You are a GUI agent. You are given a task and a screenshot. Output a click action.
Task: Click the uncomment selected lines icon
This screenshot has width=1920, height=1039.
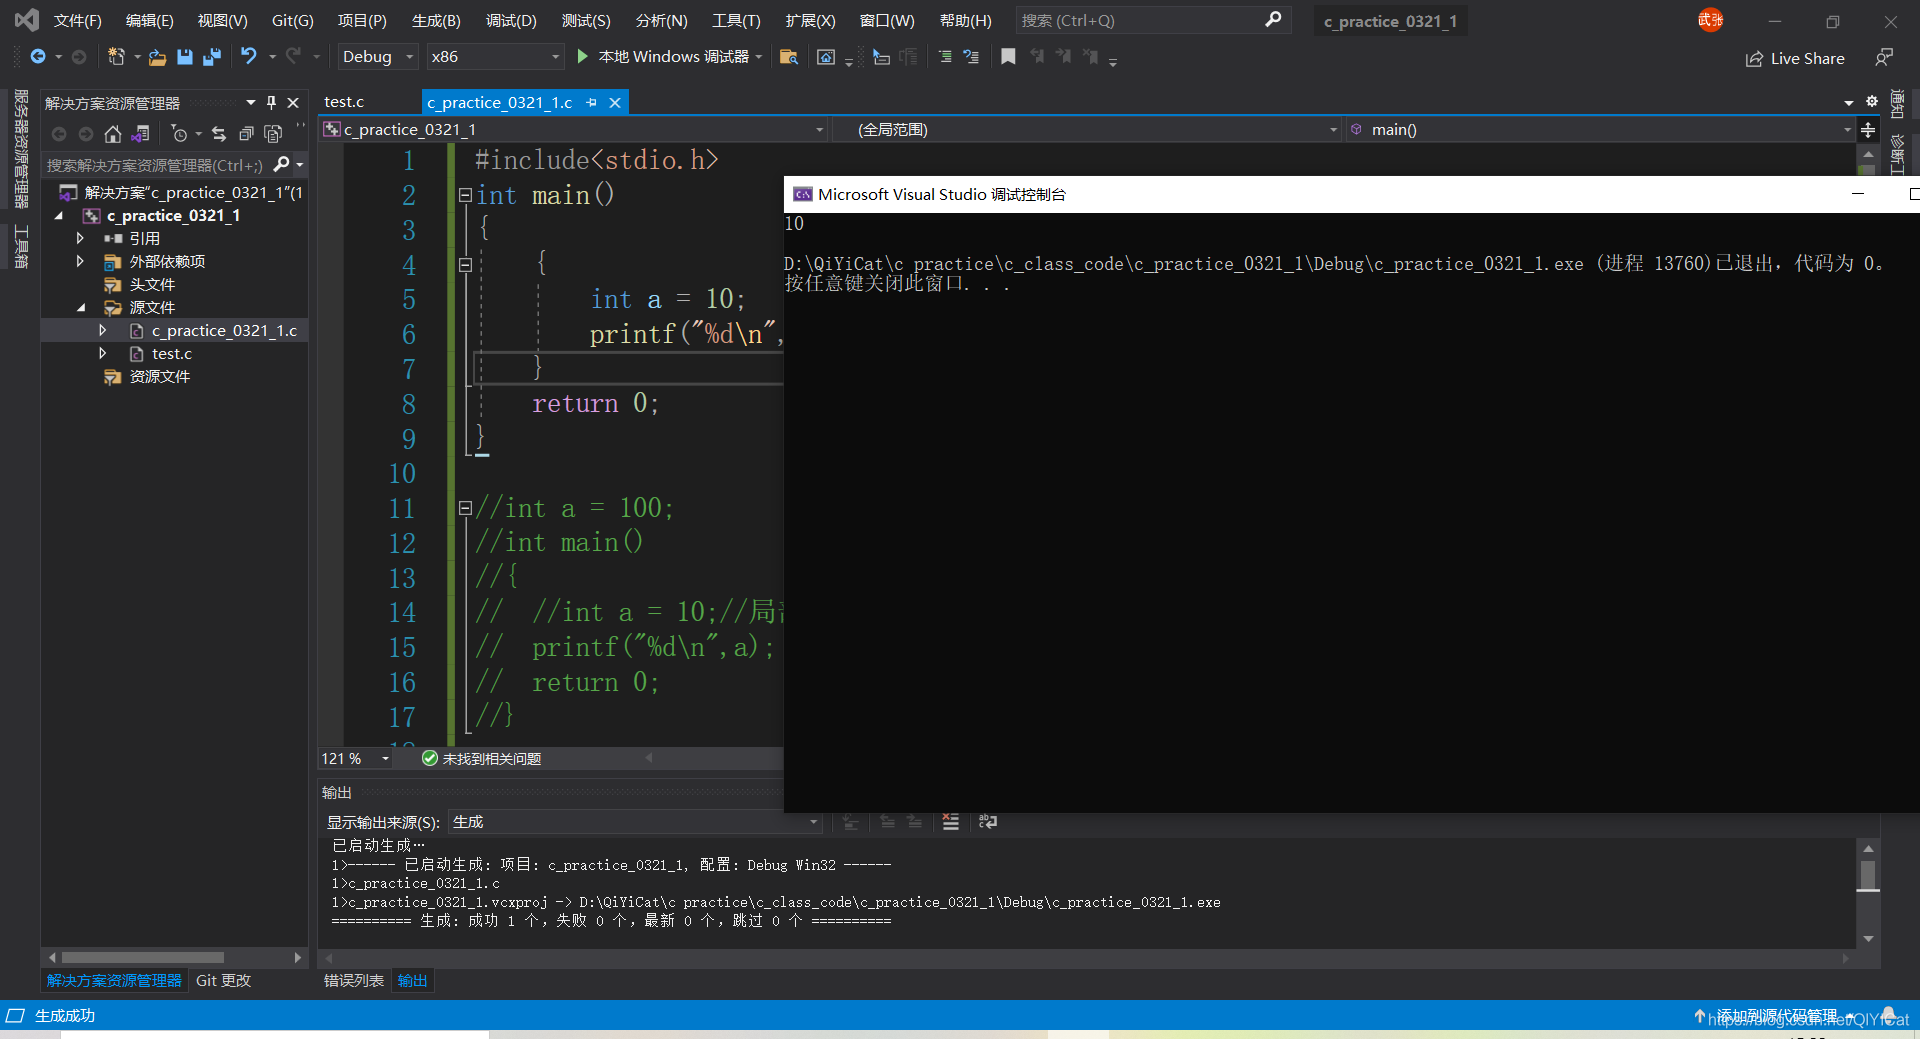[971, 57]
